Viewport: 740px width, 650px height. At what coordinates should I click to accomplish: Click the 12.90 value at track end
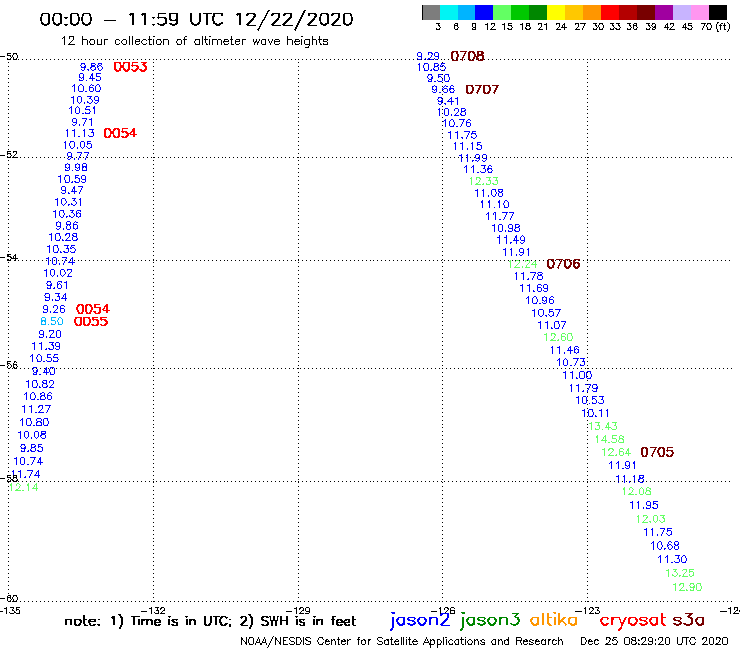(687, 587)
